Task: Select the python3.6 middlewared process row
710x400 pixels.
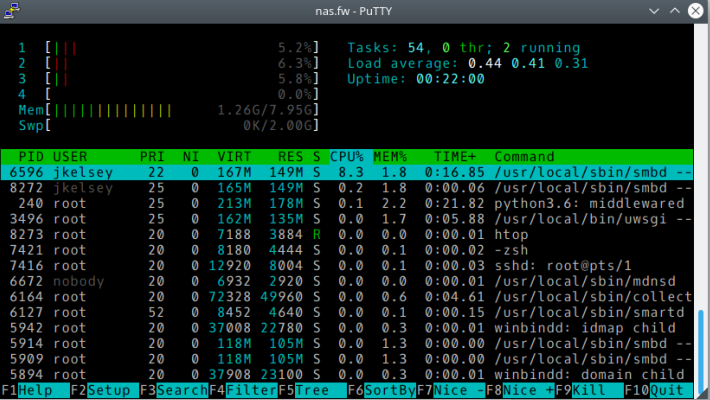Action: [x=347, y=203]
